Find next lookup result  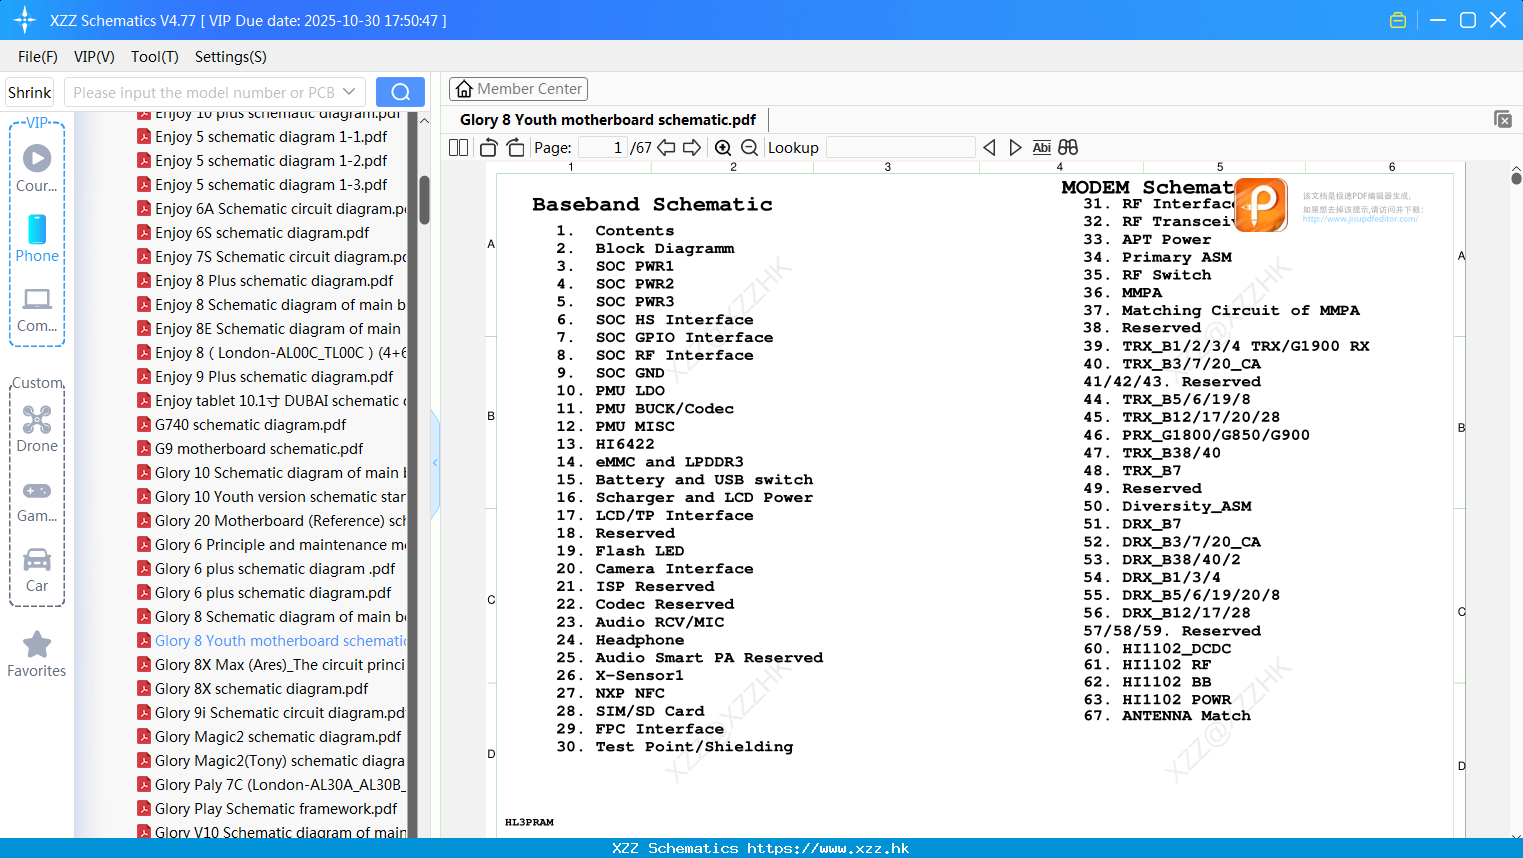coord(1015,148)
